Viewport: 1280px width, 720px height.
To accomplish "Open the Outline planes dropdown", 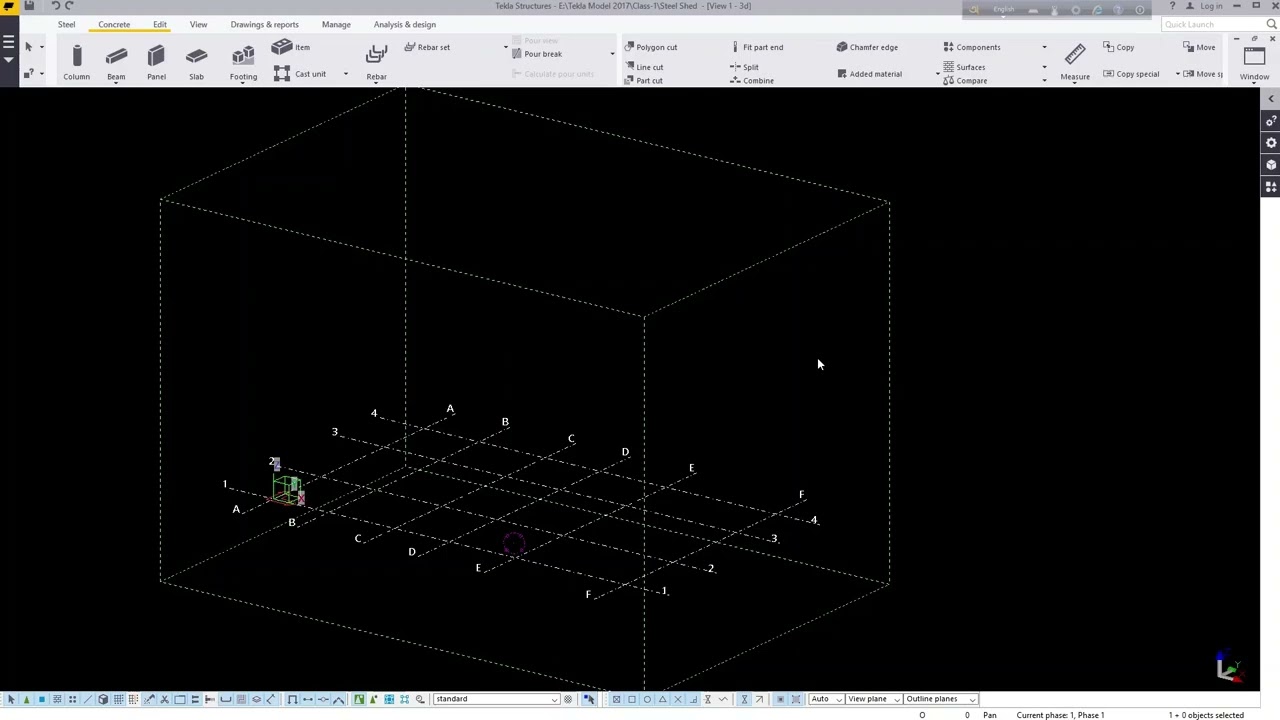I will click(x=940, y=699).
